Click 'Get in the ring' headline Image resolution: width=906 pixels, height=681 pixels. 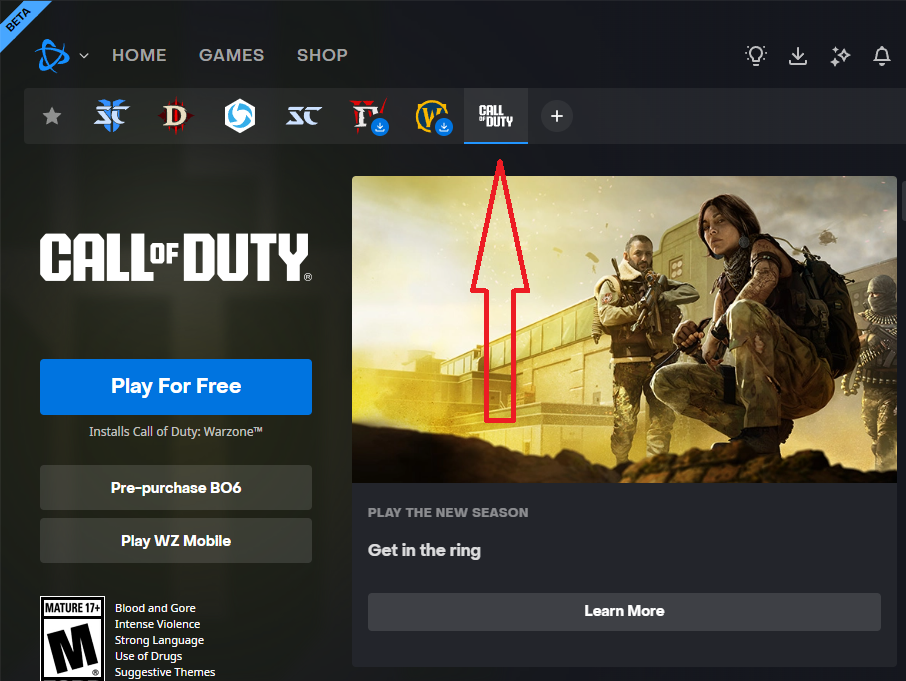point(424,550)
